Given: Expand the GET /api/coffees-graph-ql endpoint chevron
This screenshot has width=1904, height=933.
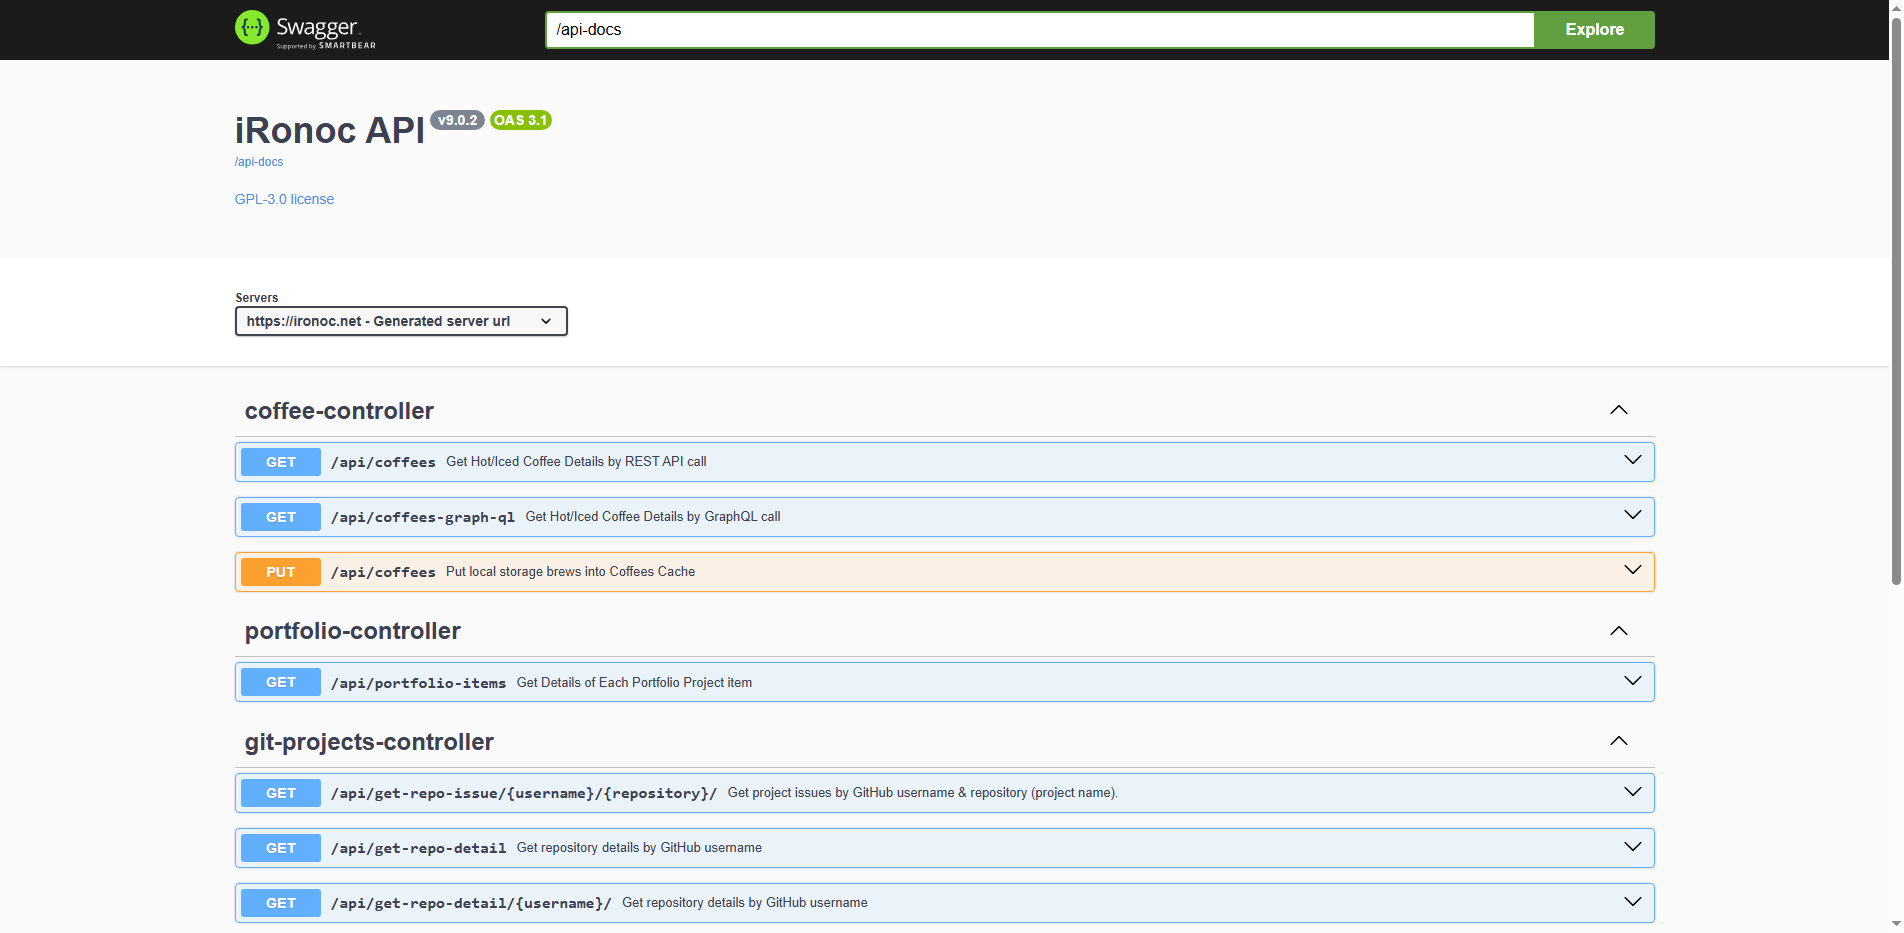Looking at the screenshot, I should 1633,516.
